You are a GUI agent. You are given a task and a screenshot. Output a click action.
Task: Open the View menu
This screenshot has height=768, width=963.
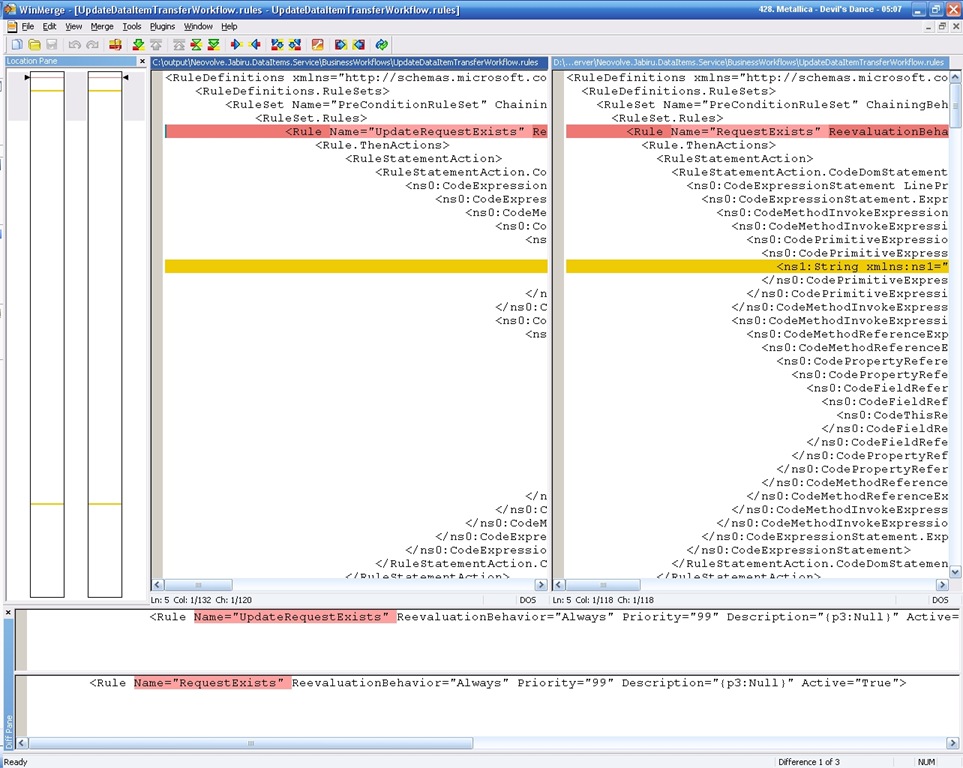click(x=74, y=26)
